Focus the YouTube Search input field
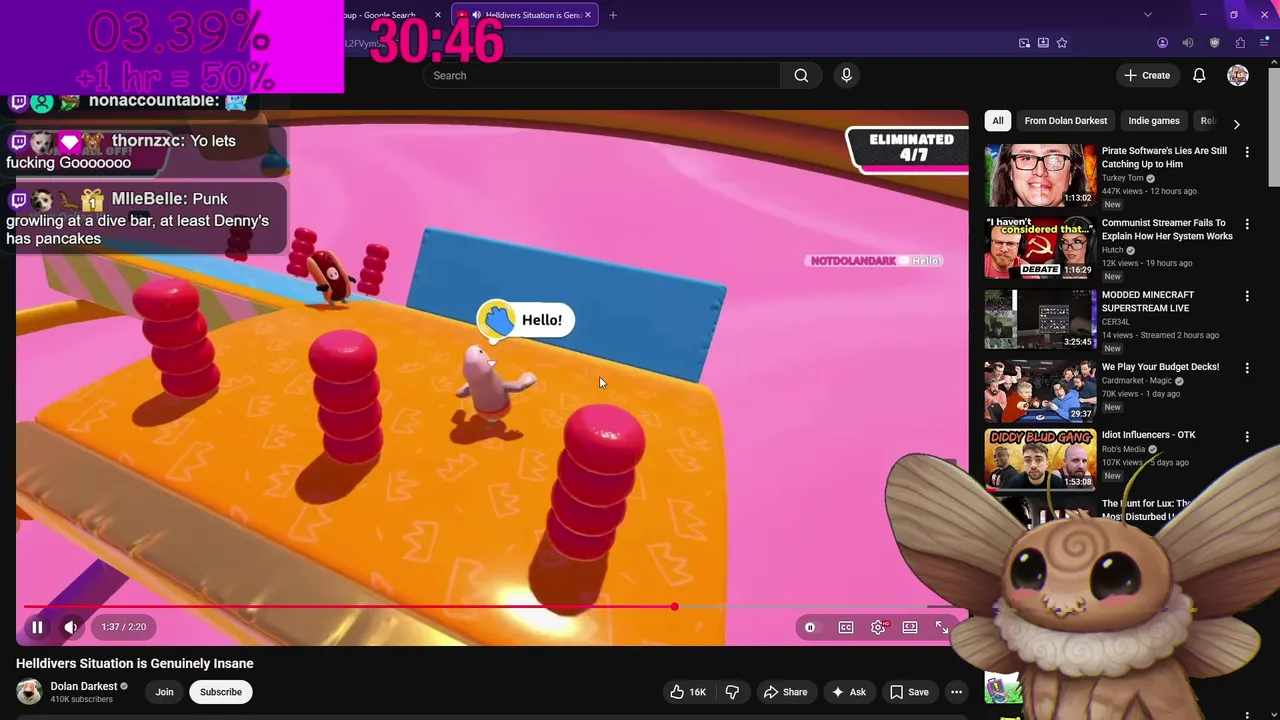This screenshot has width=1280, height=720. point(601,75)
